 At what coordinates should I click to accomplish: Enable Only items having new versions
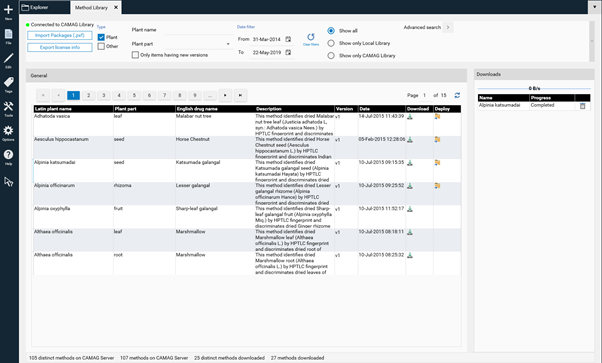(135, 55)
